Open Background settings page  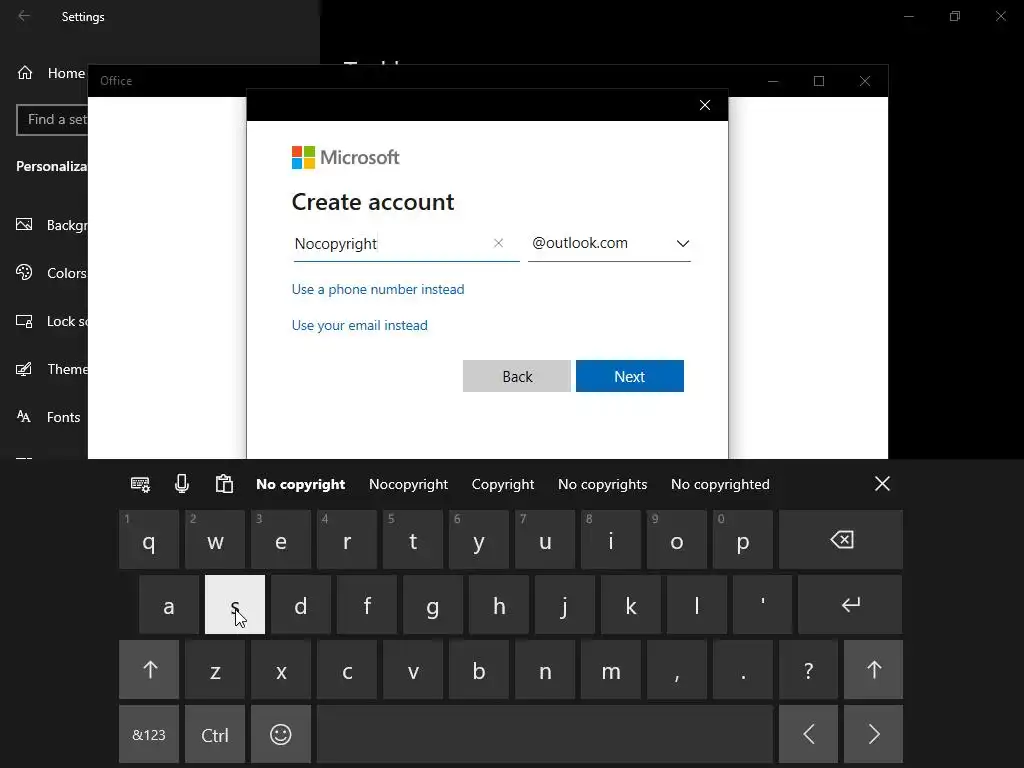[51, 225]
